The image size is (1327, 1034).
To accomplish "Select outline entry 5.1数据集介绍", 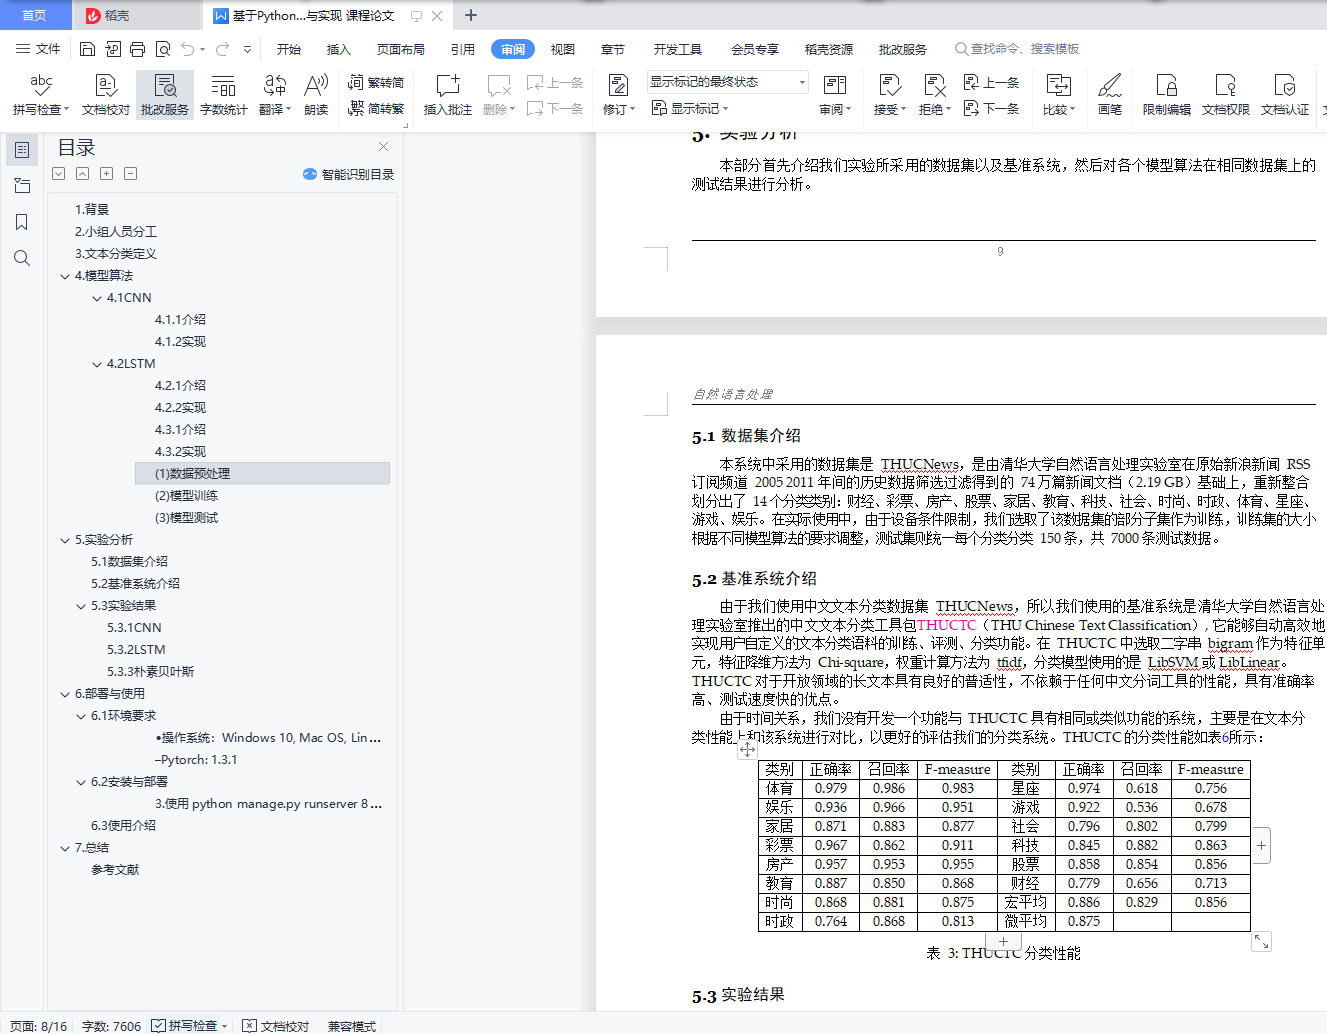I will click(x=130, y=562).
